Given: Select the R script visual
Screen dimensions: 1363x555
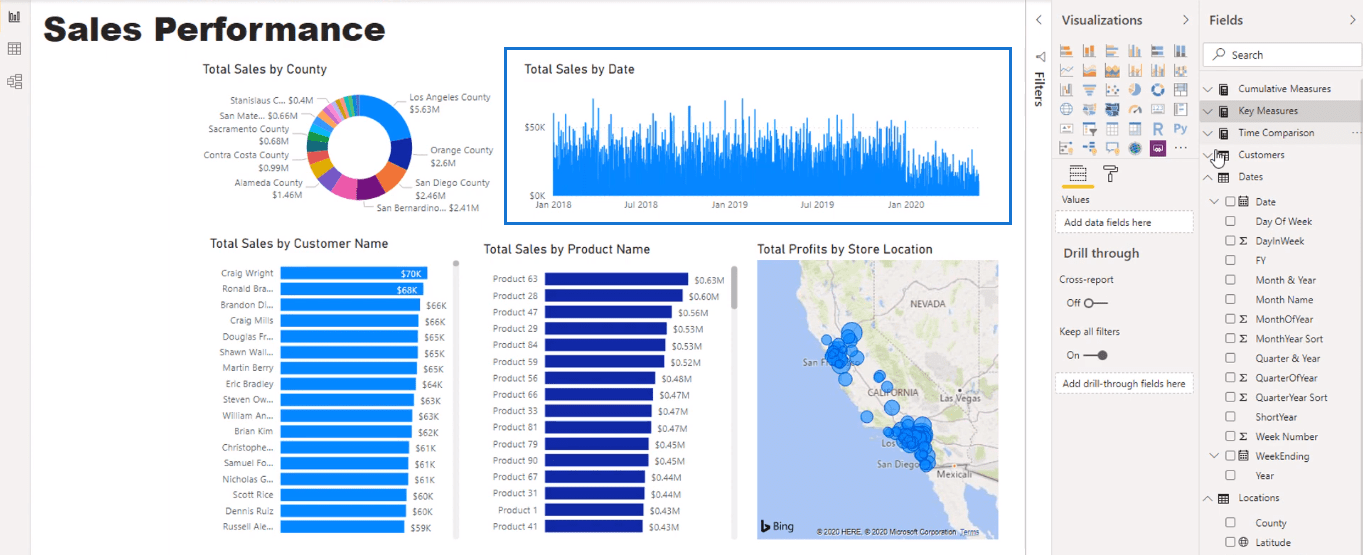Looking at the screenshot, I should 1158,128.
